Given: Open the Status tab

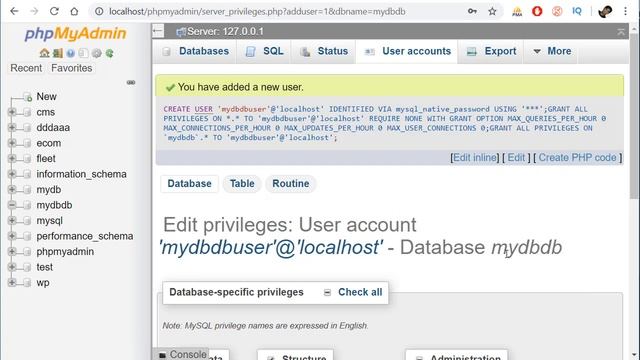Looking at the screenshot, I should coord(324,51).
